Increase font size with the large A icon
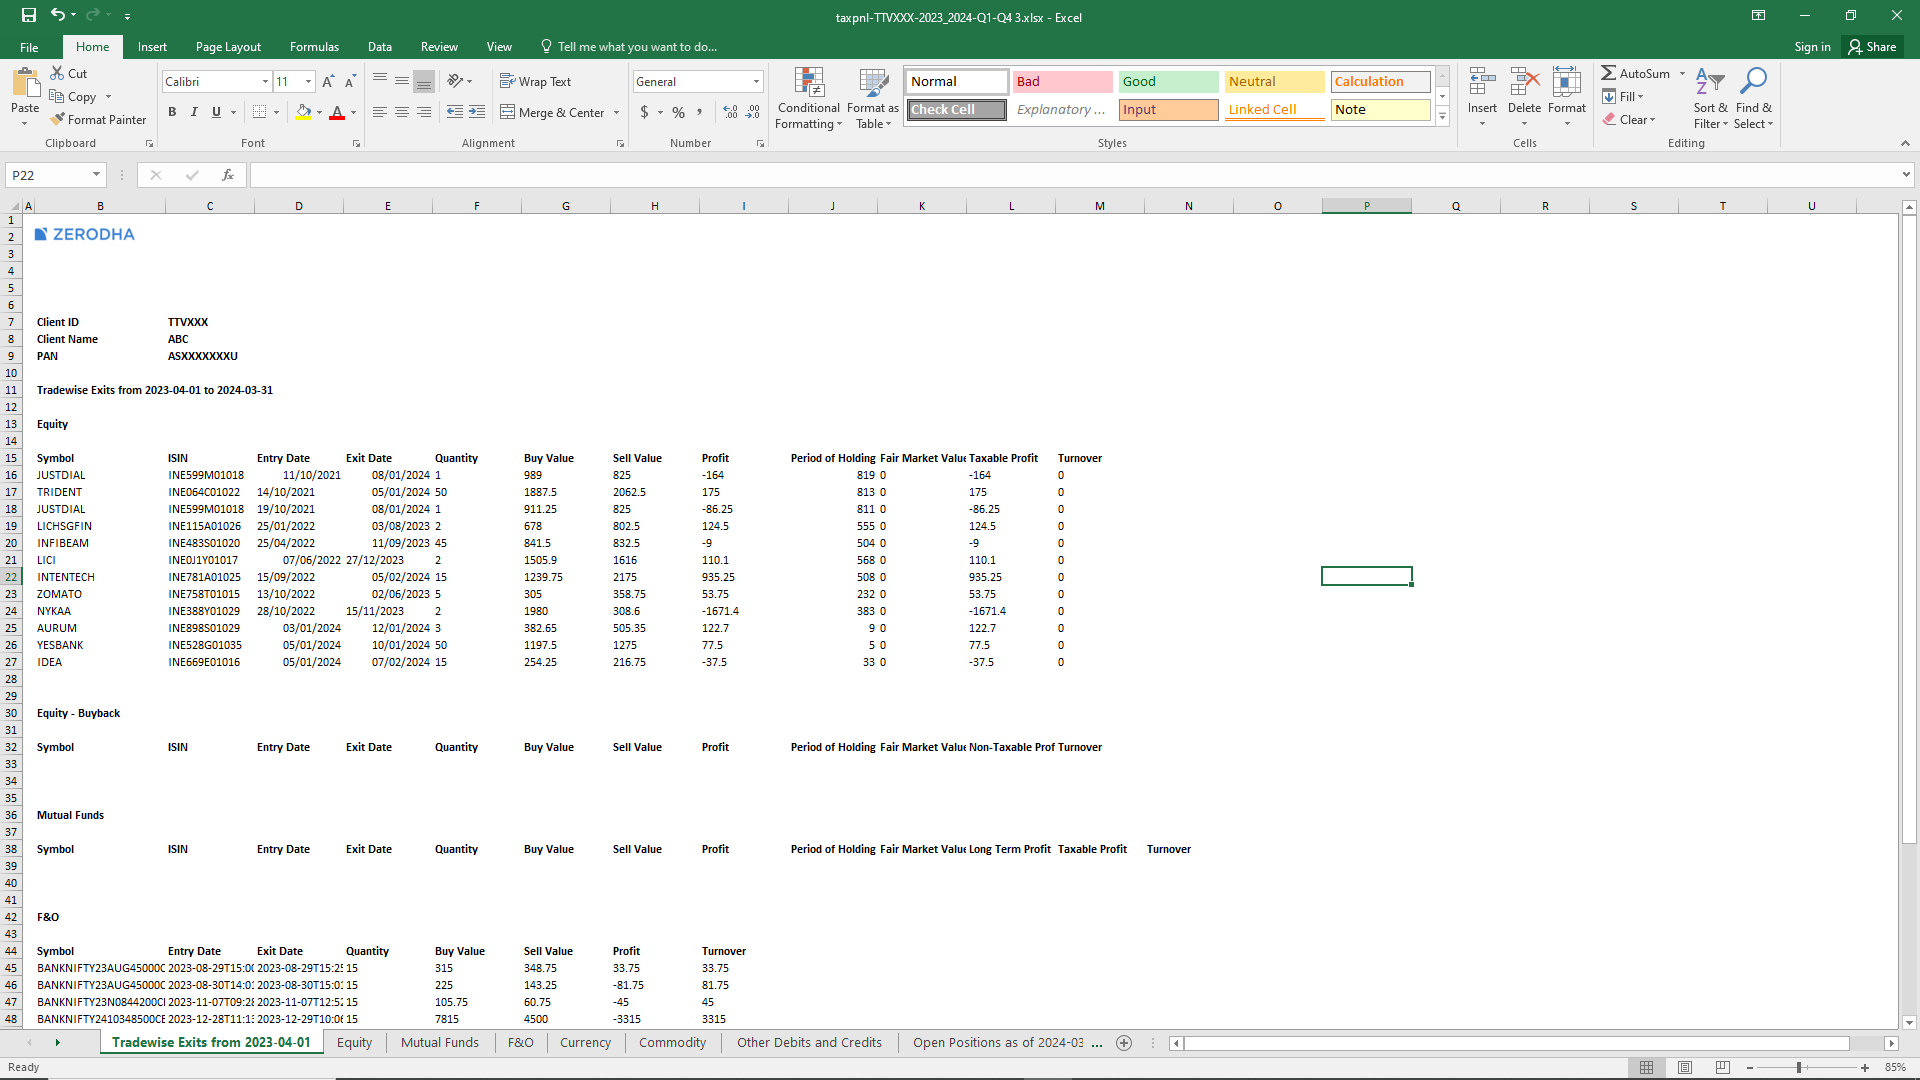The height and width of the screenshot is (1080, 1920). (328, 82)
